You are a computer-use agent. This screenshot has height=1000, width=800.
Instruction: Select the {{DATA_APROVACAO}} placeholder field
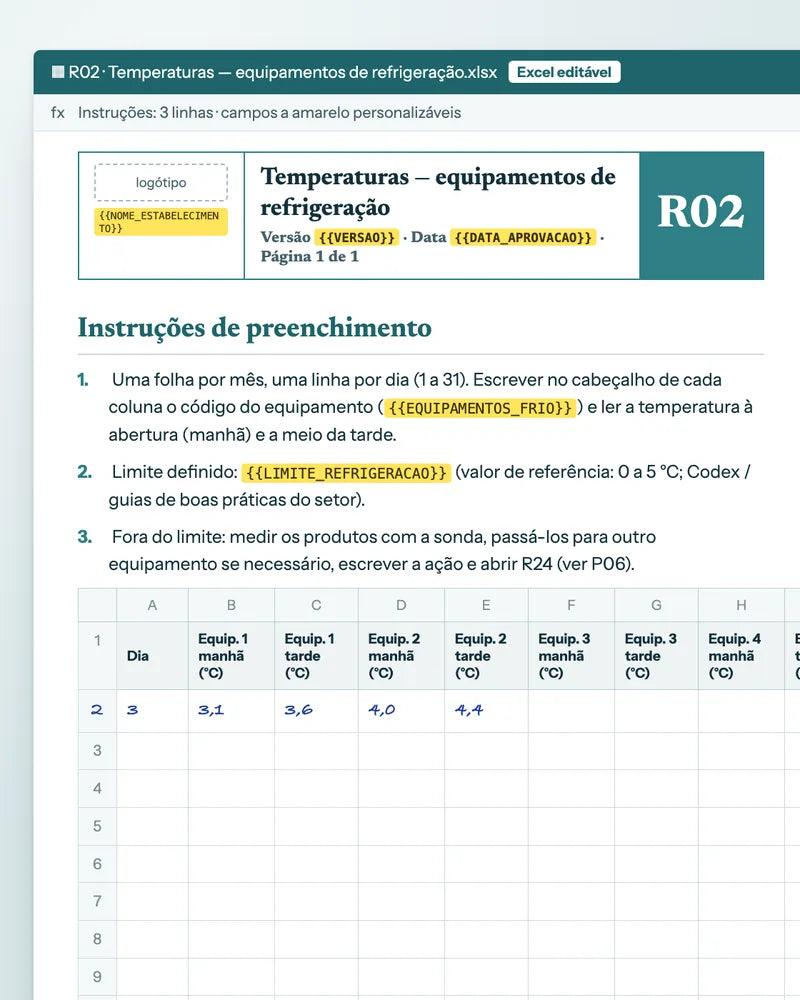(523, 237)
